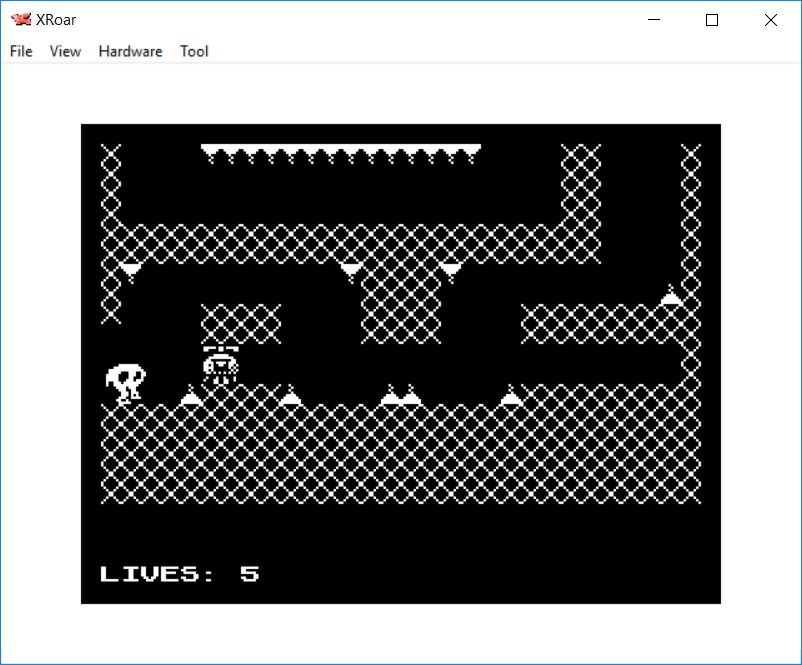802x665 pixels.
Task: Close the XRoar emulator window
Action: click(x=770, y=20)
